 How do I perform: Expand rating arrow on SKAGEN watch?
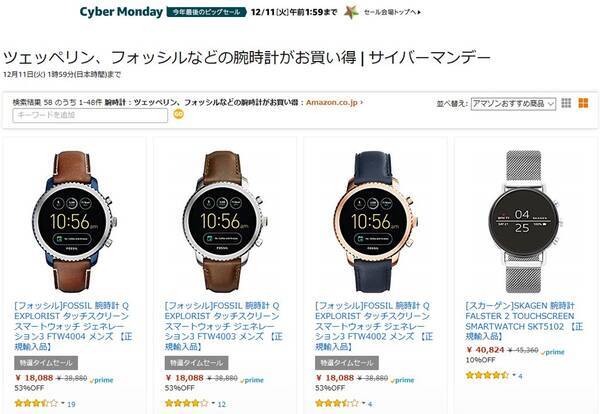(x=514, y=375)
